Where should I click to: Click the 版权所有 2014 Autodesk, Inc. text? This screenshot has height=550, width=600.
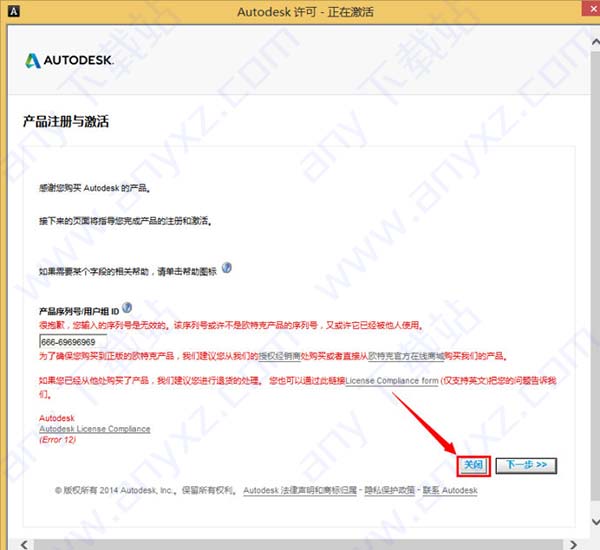pyautogui.click(x=114, y=490)
